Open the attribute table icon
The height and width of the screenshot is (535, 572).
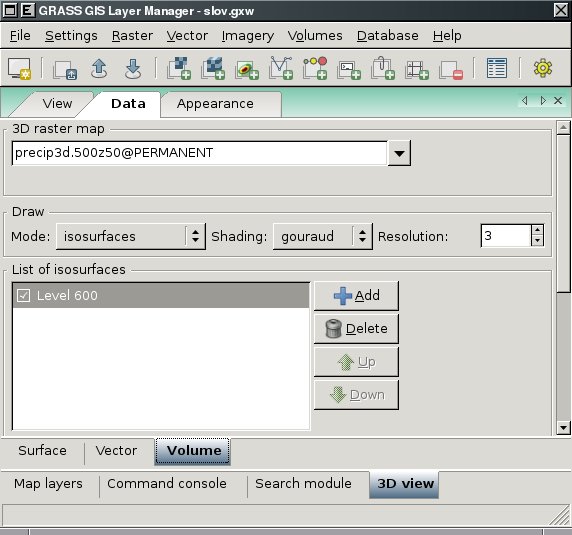point(497,68)
